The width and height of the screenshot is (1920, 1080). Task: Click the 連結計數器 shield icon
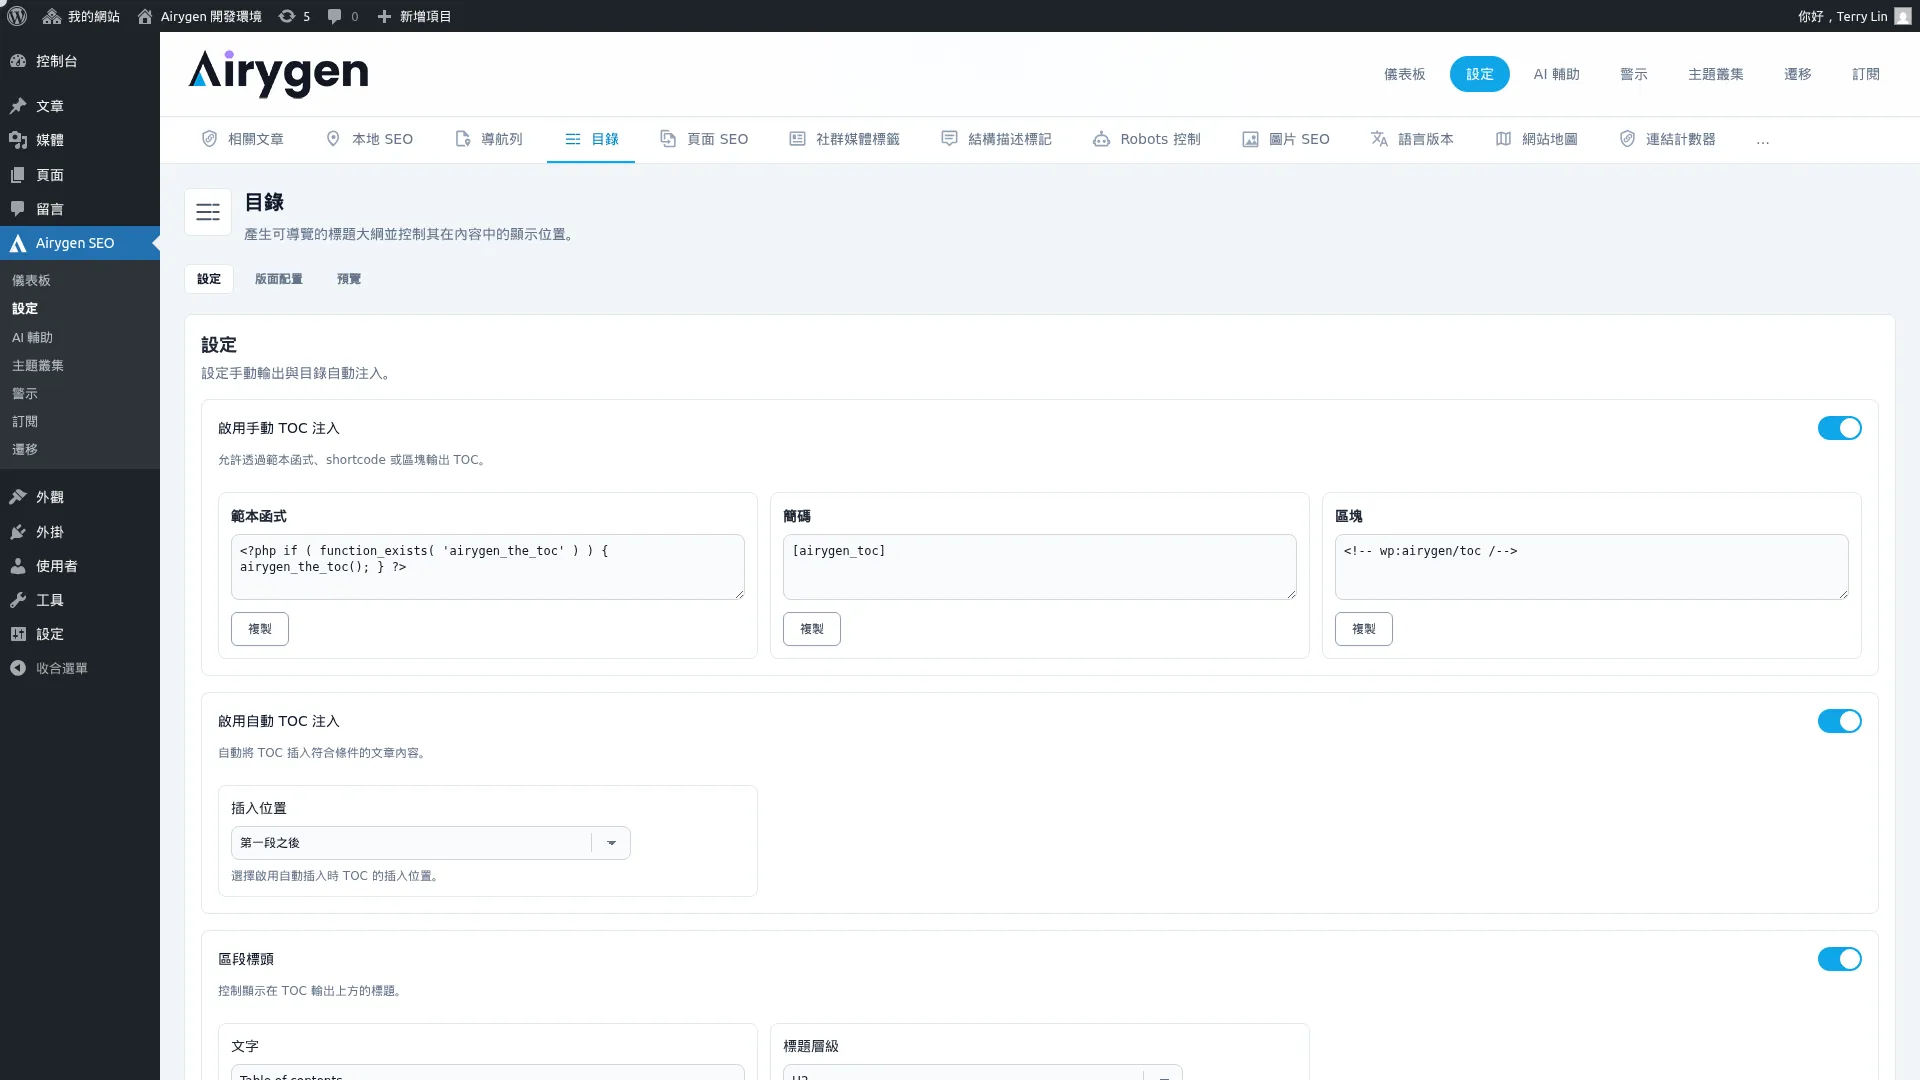1627,139
